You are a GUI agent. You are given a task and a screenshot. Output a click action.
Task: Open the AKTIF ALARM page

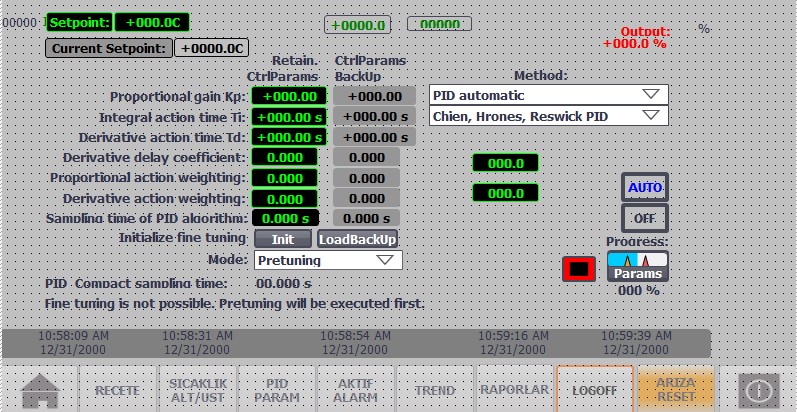point(354,388)
